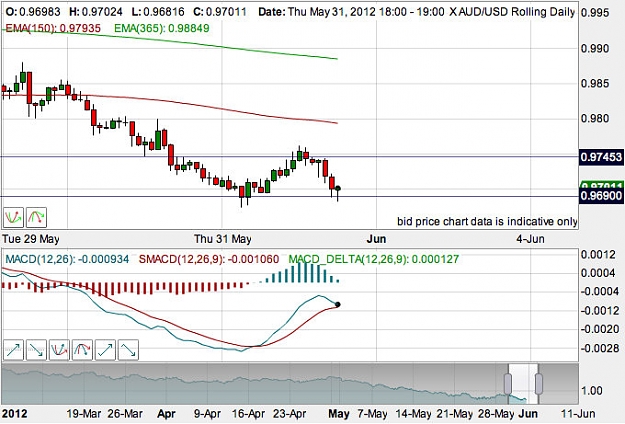The height and width of the screenshot is (424, 625).
Task: Click the high value H: 0.97024
Action: (96, 12)
